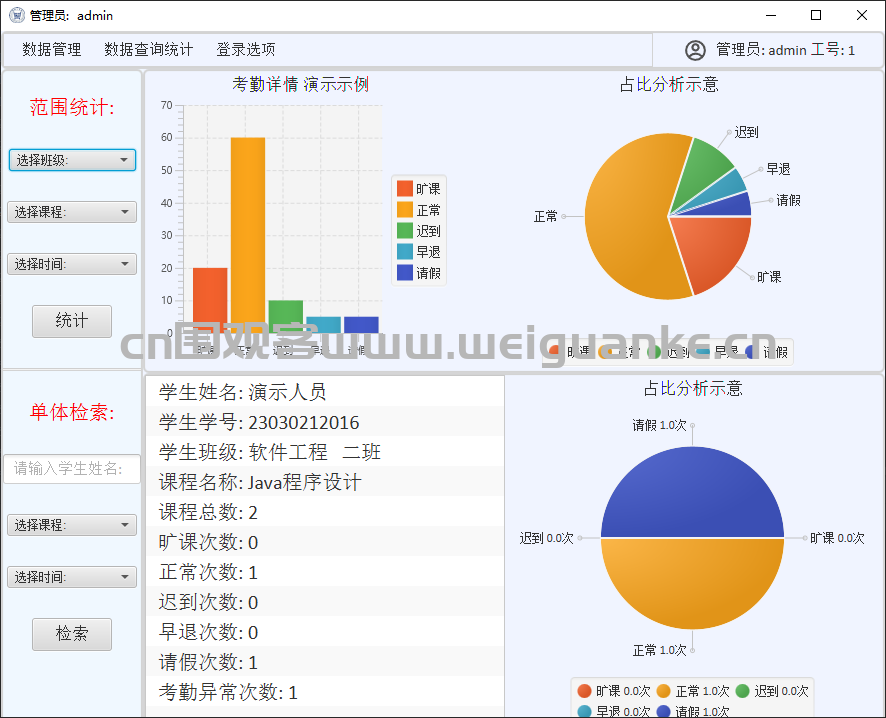Screen dimensions: 886x718
Task: Expand the 选择班级 dropdown
Action: (x=72, y=160)
